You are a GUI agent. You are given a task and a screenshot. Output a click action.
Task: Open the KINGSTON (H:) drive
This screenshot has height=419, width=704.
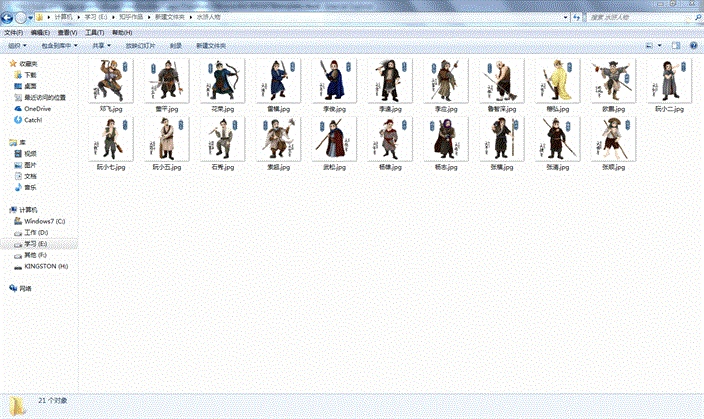click(x=46, y=266)
